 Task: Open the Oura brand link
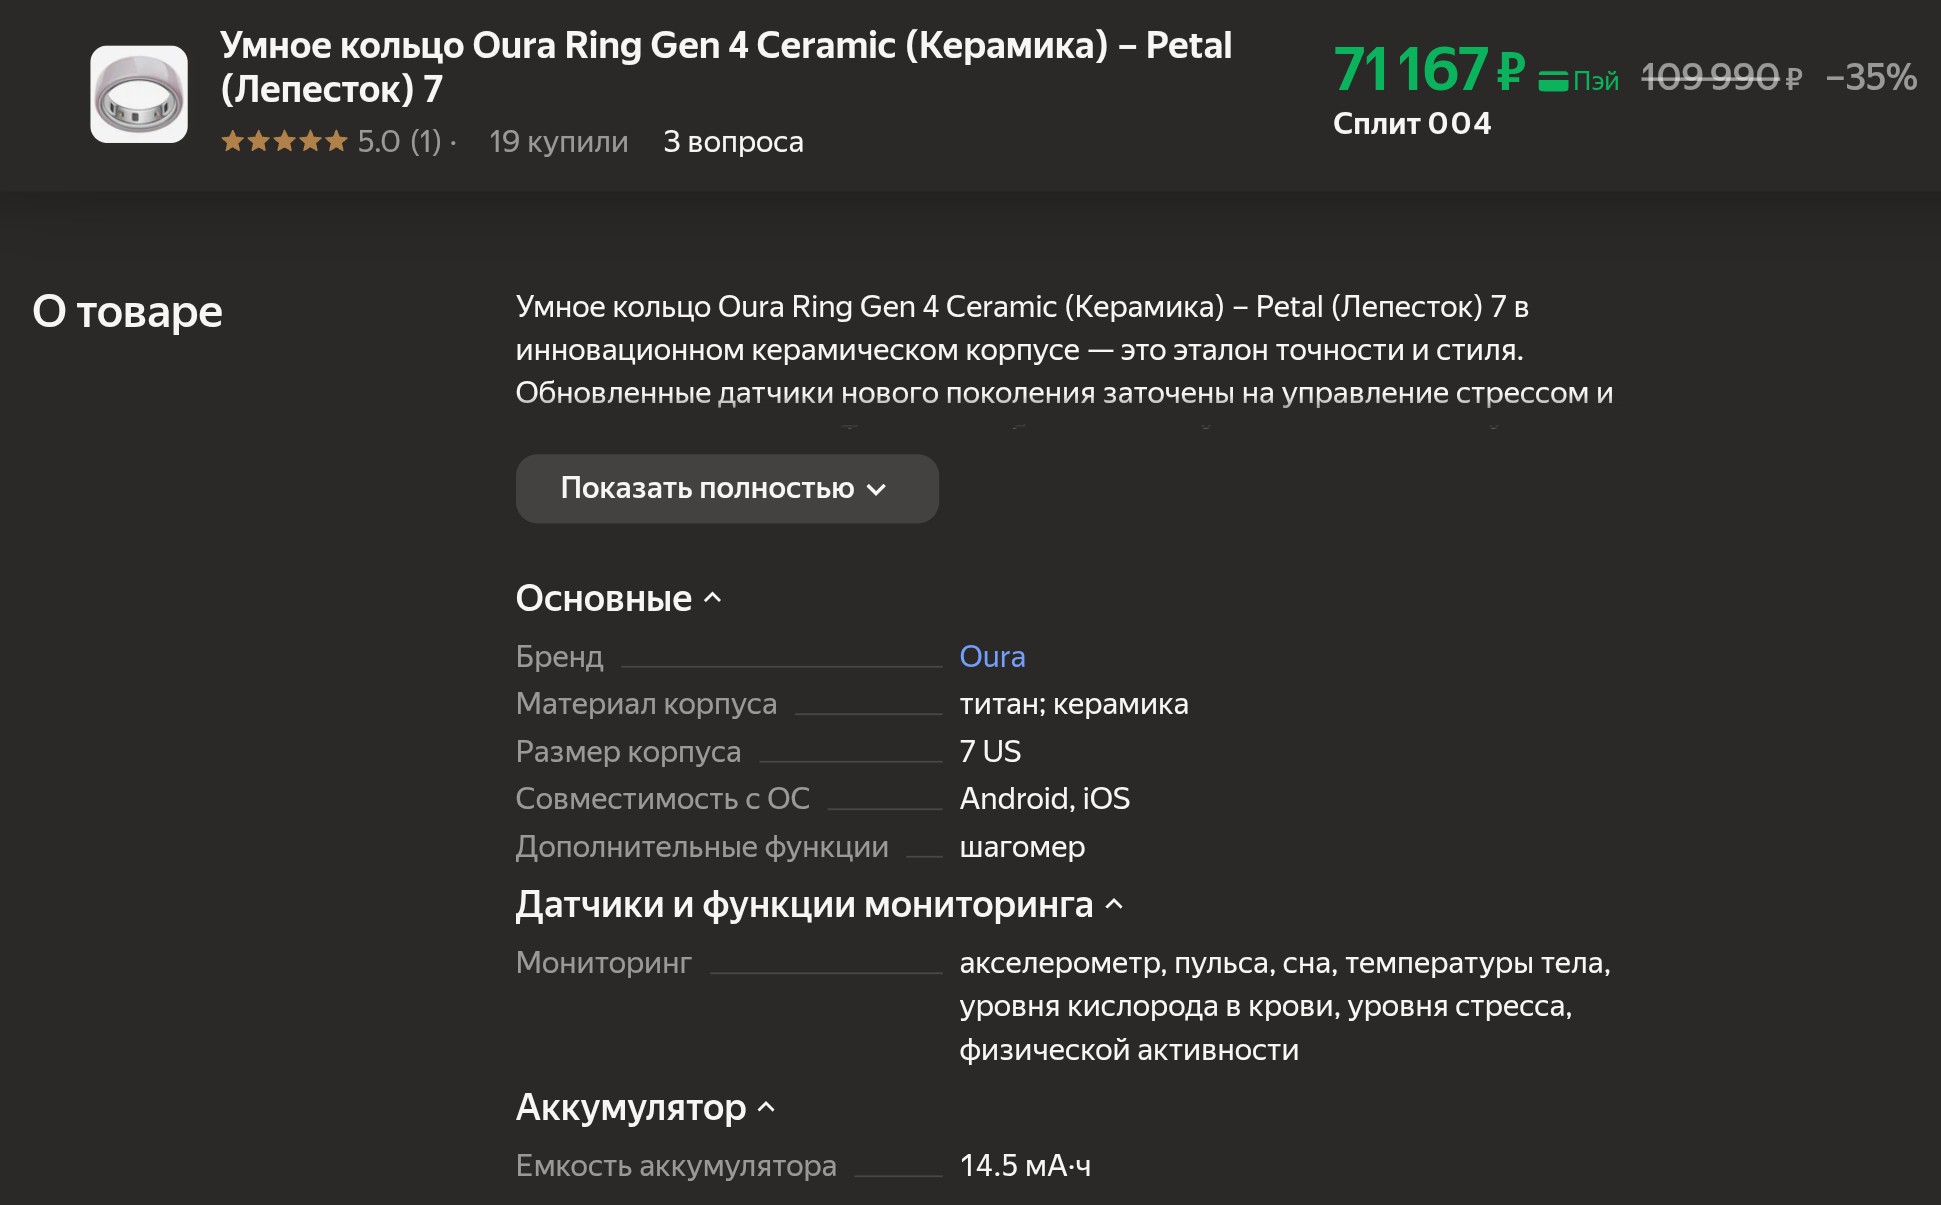[992, 656]
